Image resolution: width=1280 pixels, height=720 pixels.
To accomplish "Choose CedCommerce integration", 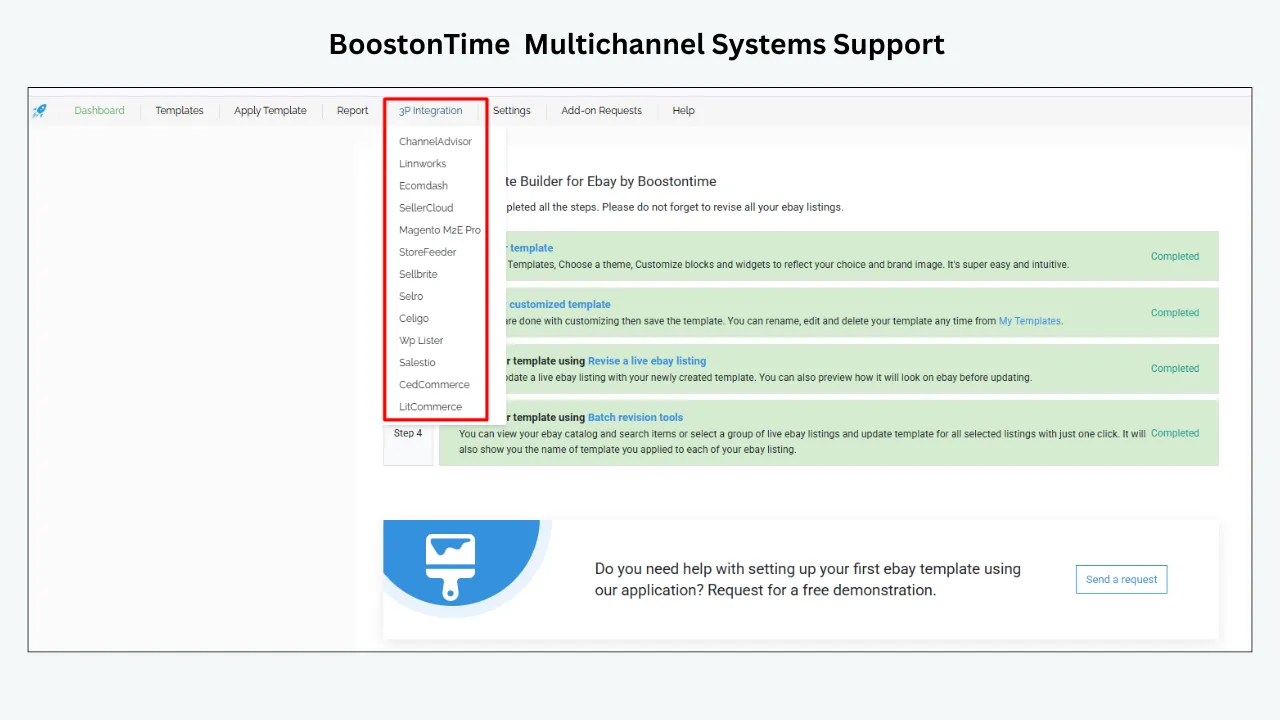I will 434,384.
